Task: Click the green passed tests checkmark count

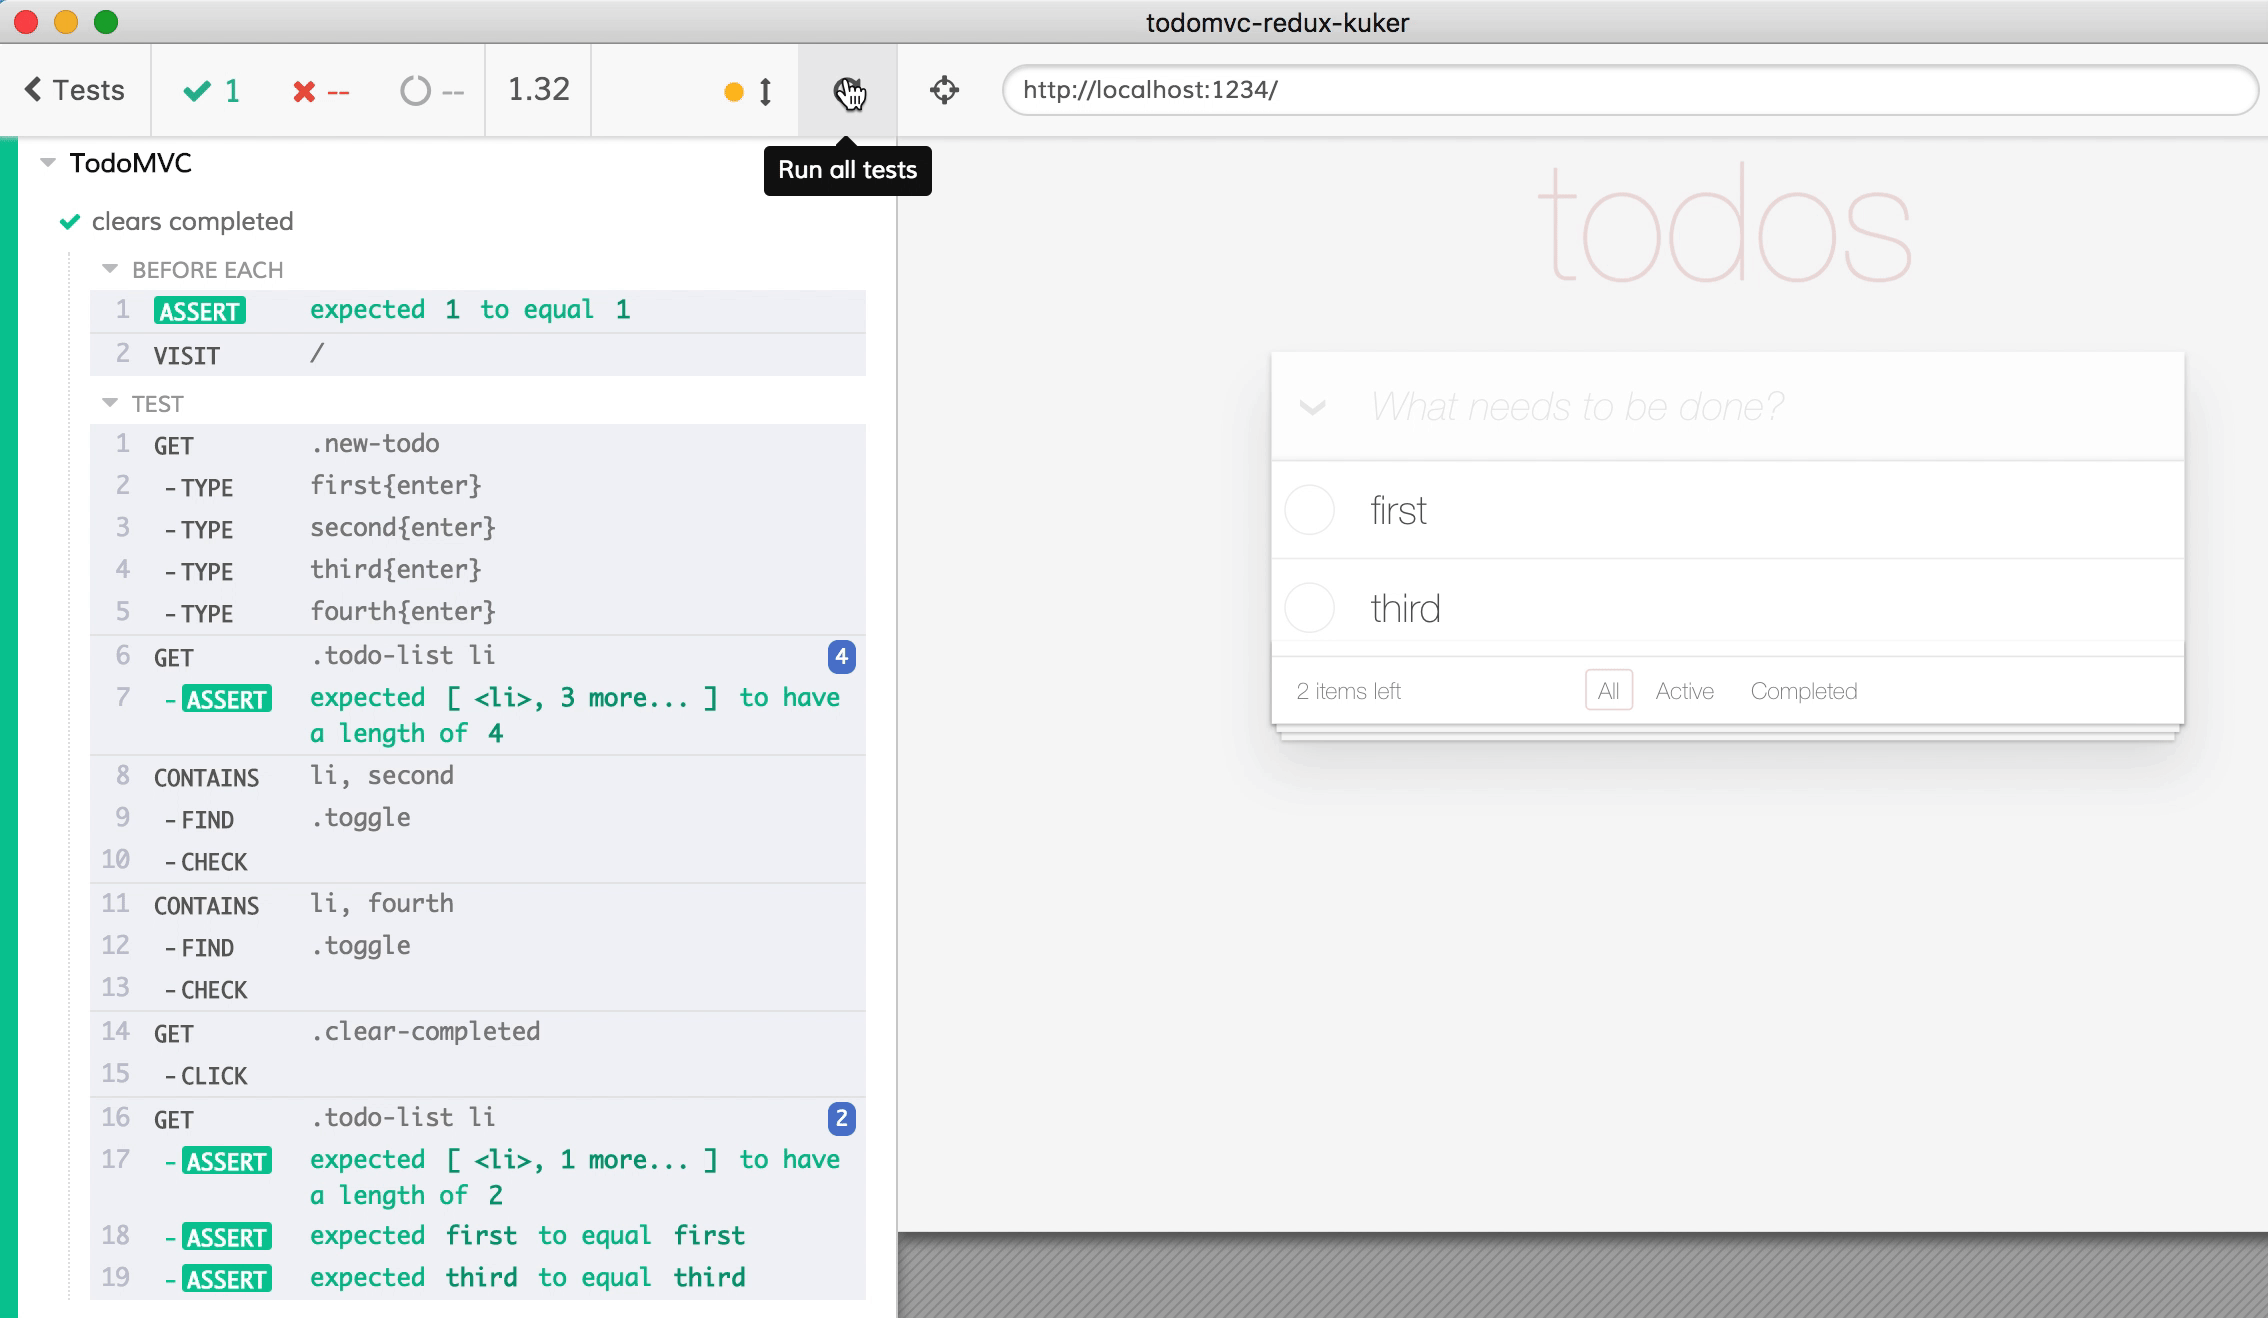Action: pos(212,91)
